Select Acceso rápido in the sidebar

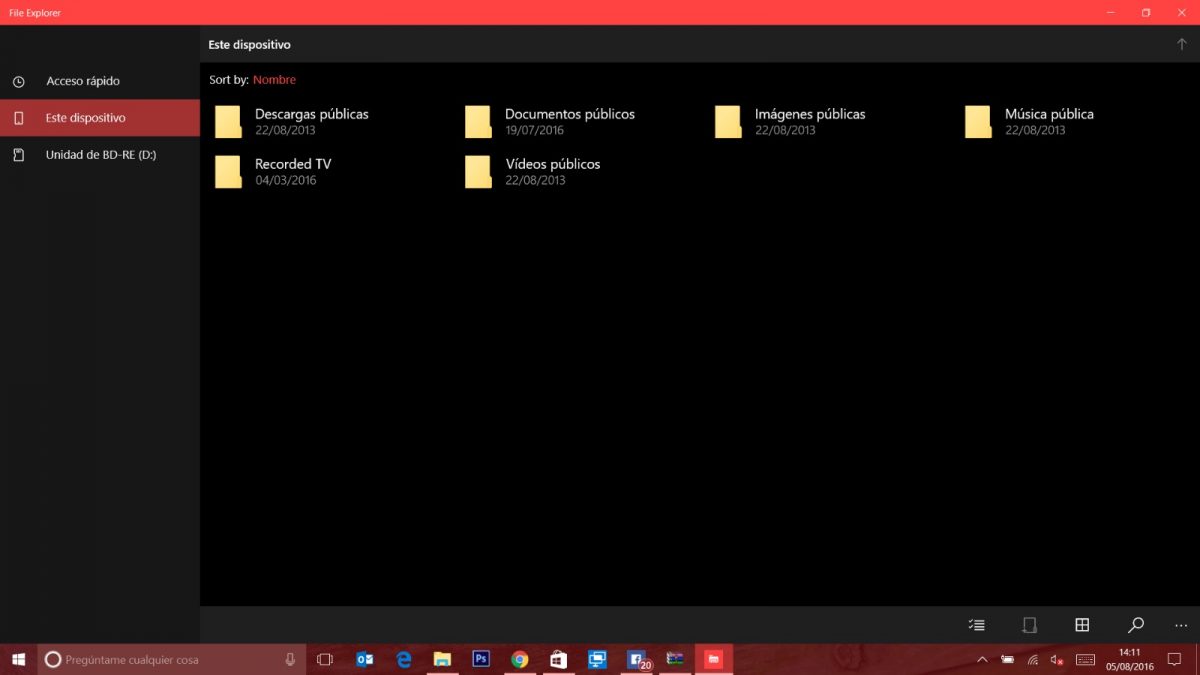(83, 81)
